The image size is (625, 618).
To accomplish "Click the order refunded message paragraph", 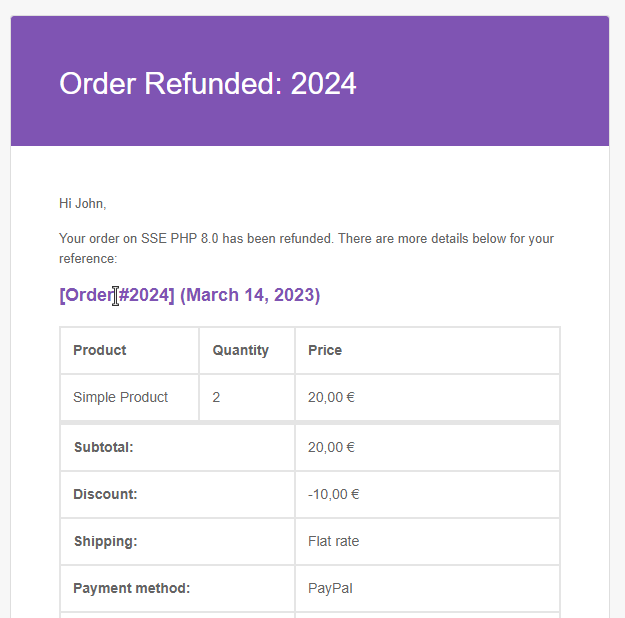I will click(x=306, y=248).
